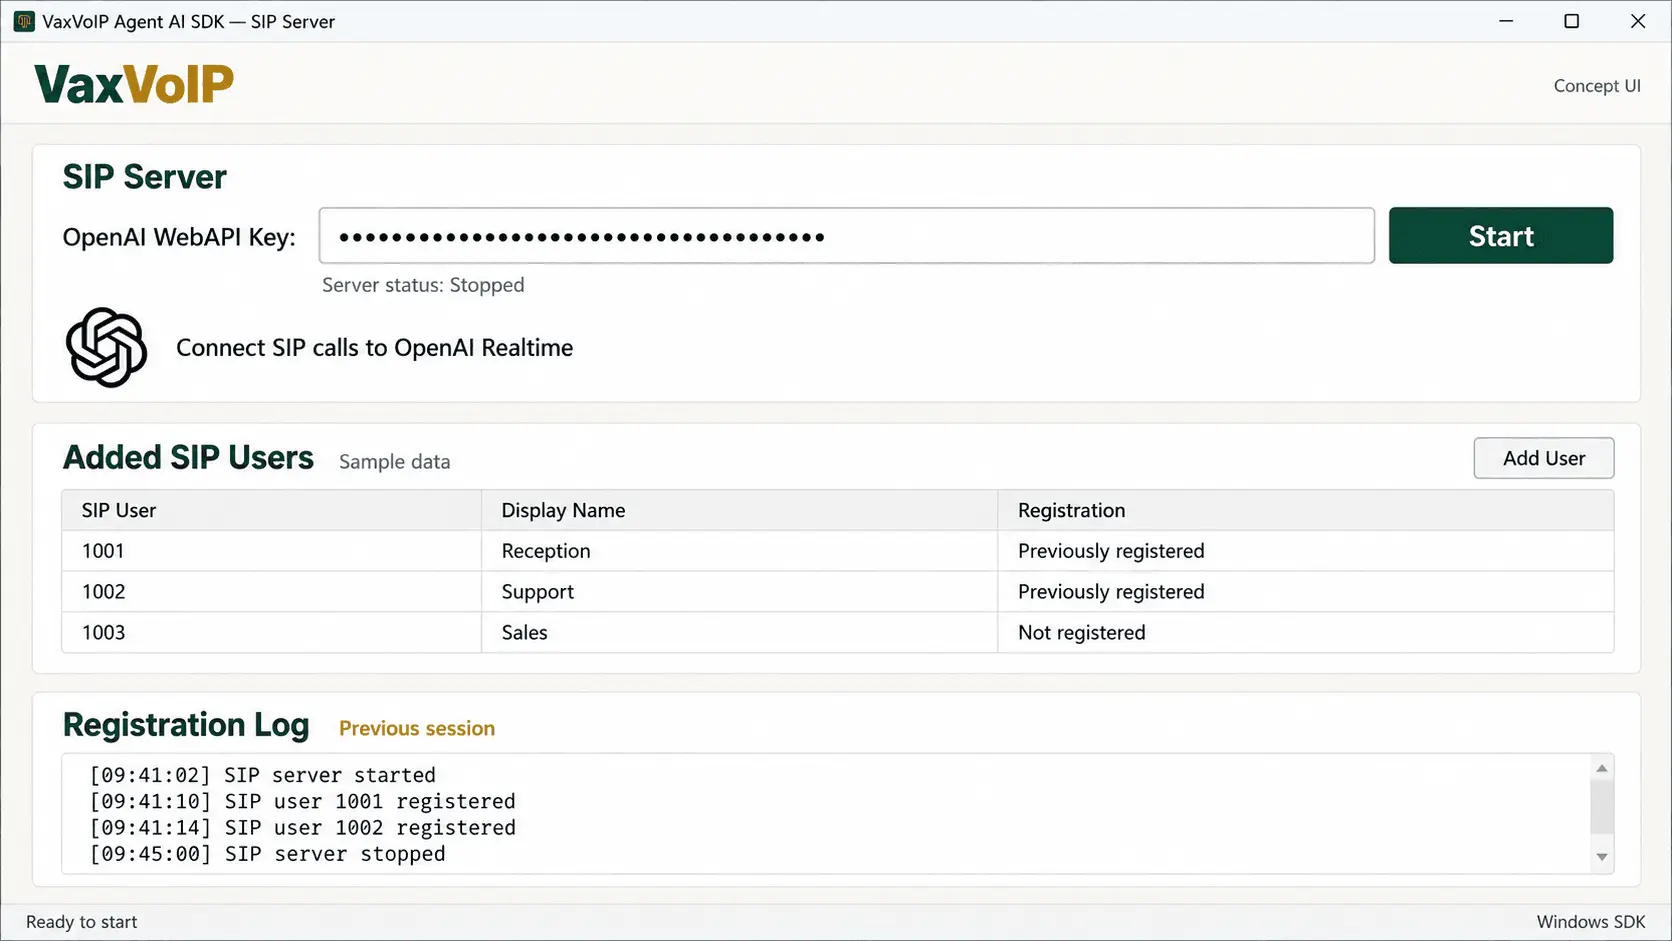Select the Display Name column header
Viewport: 1672px width, 941px height.
pos(739,510)
